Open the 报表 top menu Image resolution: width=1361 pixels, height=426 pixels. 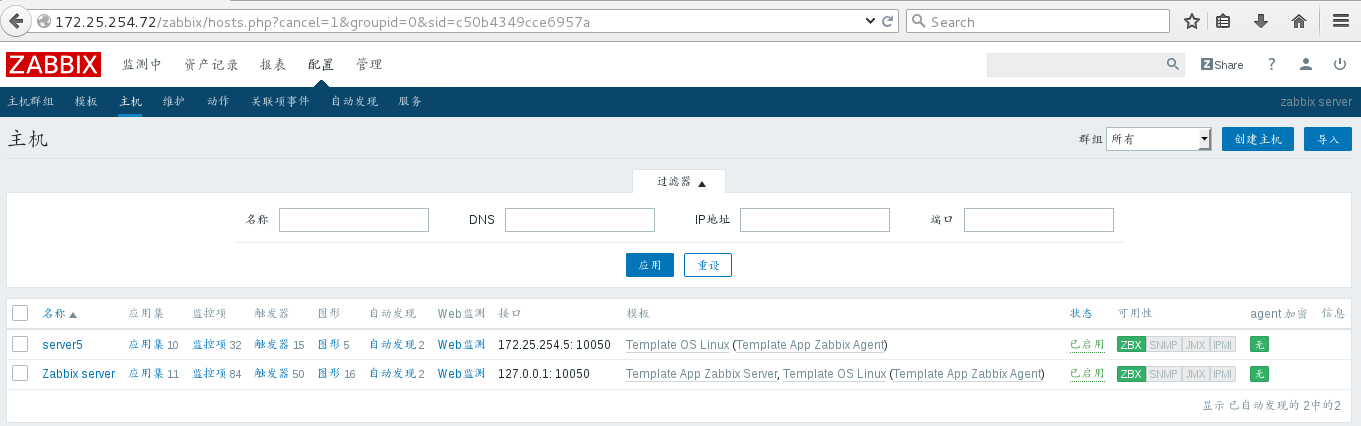tap(273, 65)
